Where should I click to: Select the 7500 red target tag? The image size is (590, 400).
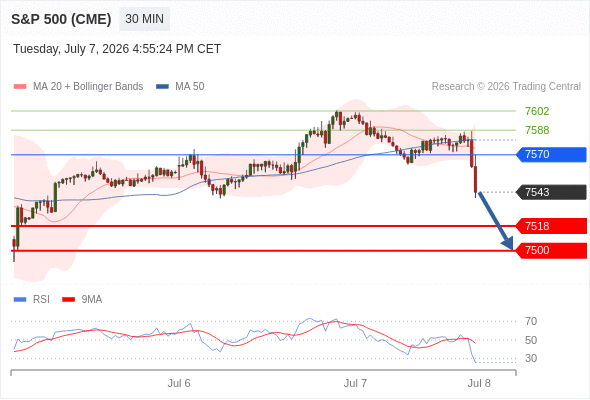pyautogui.click(x=551, y=250)
